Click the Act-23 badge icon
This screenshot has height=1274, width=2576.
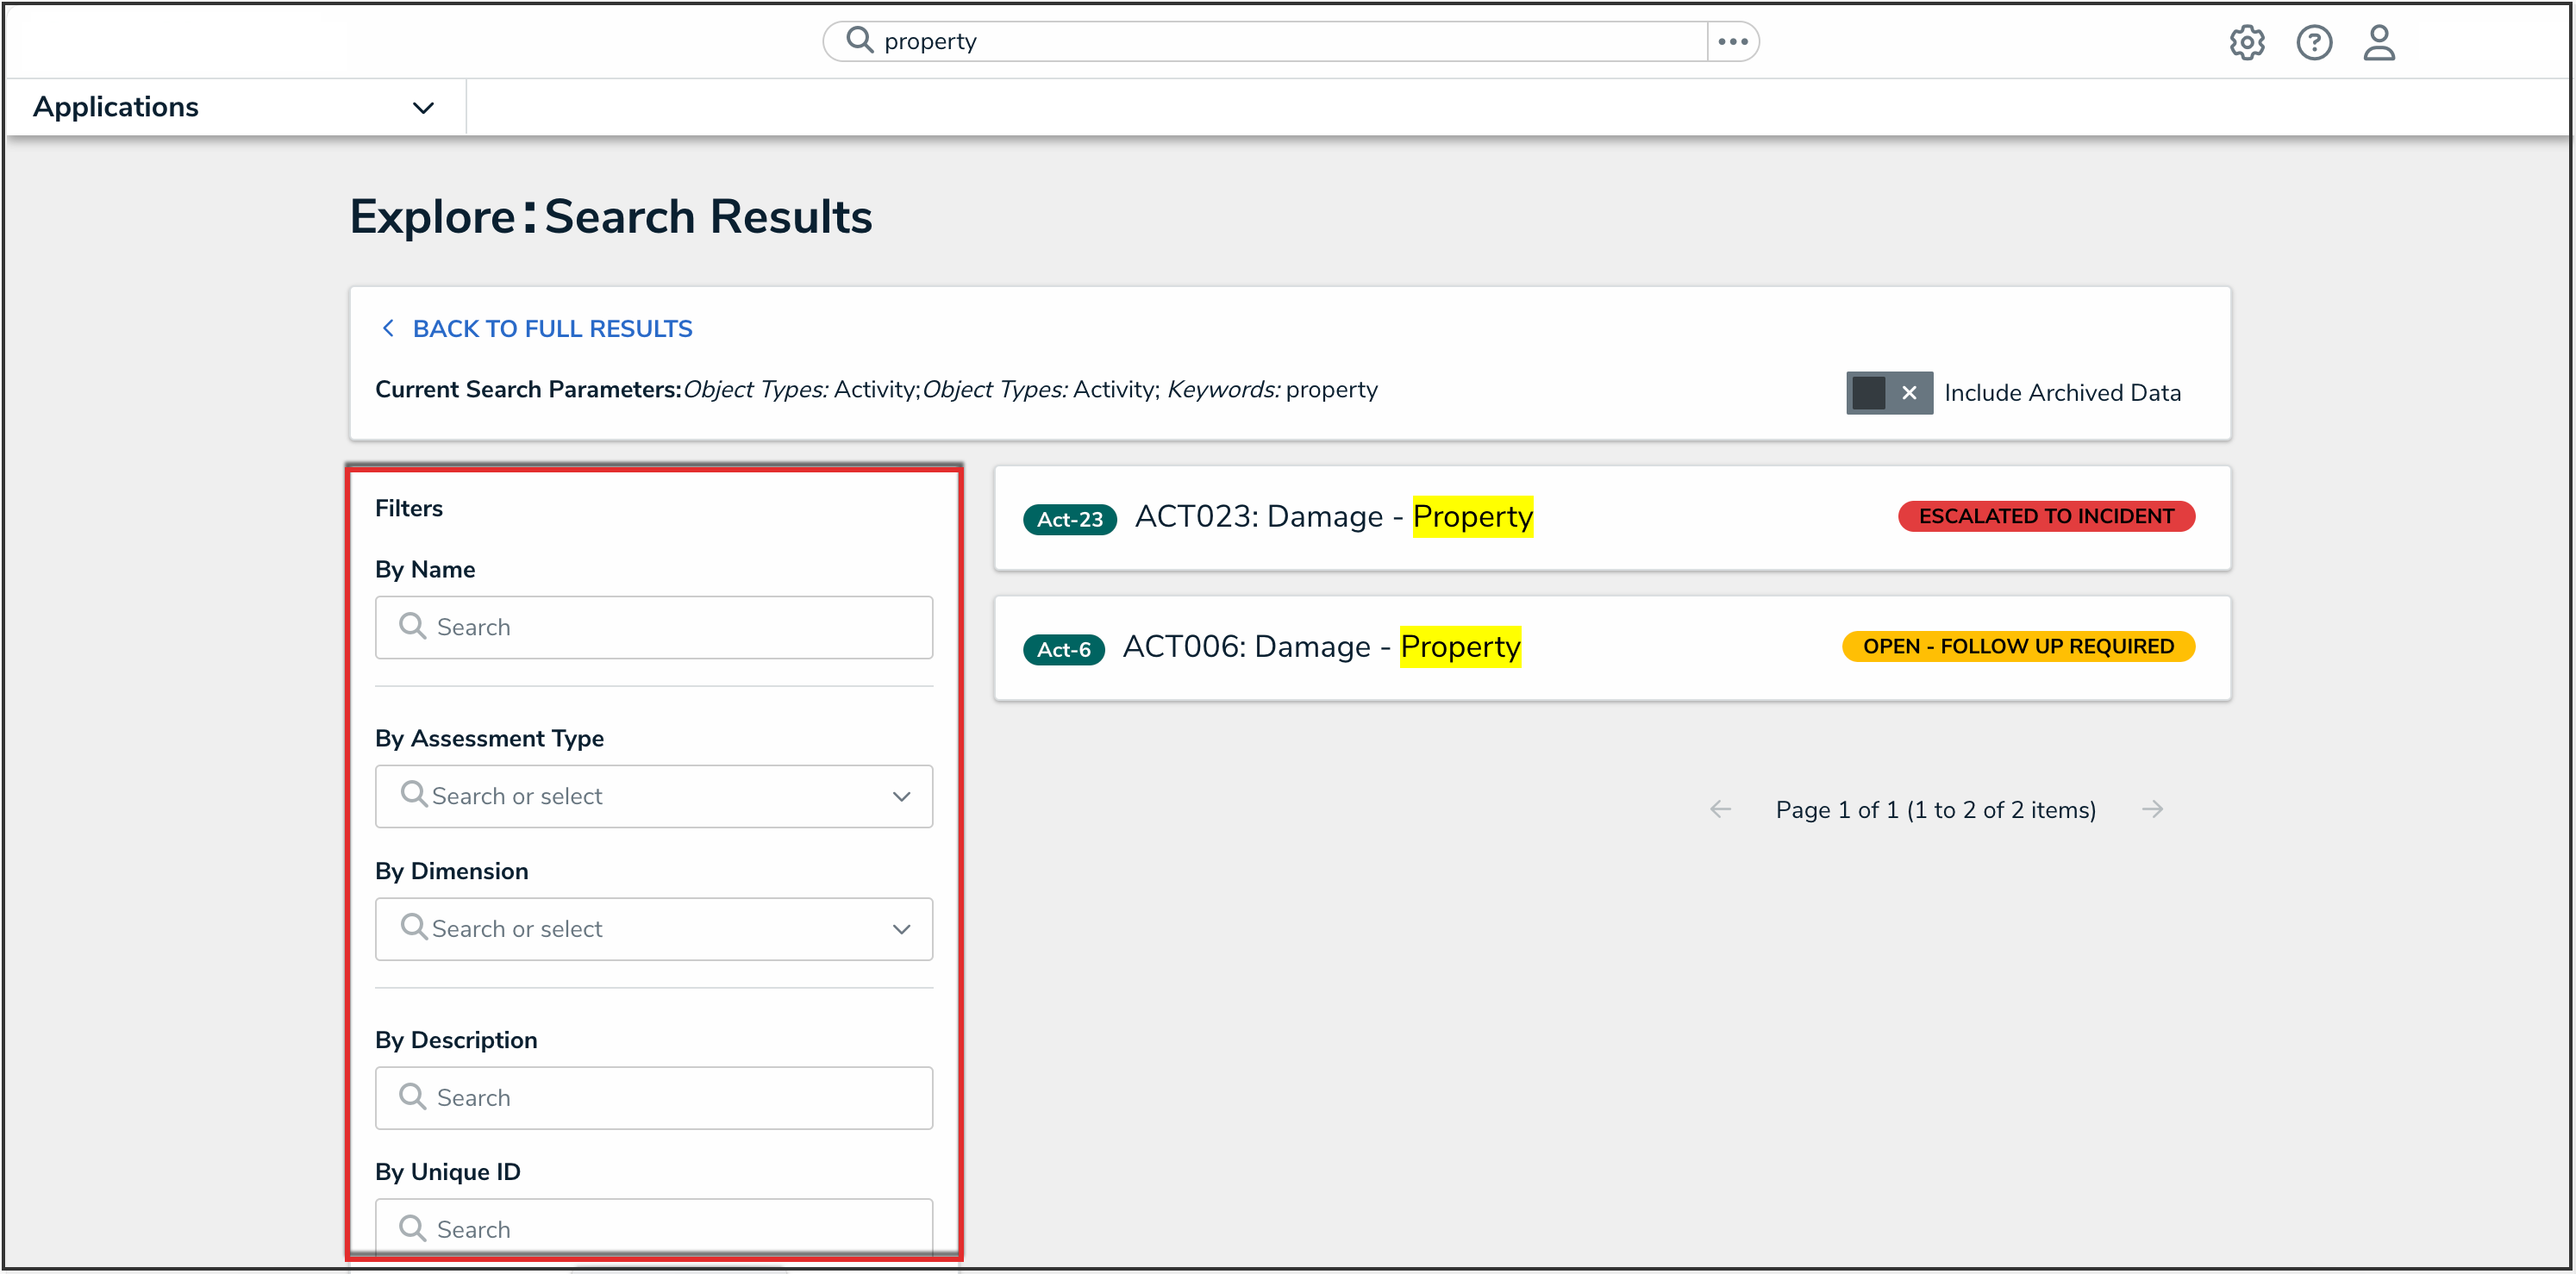tap(1069, 519)
